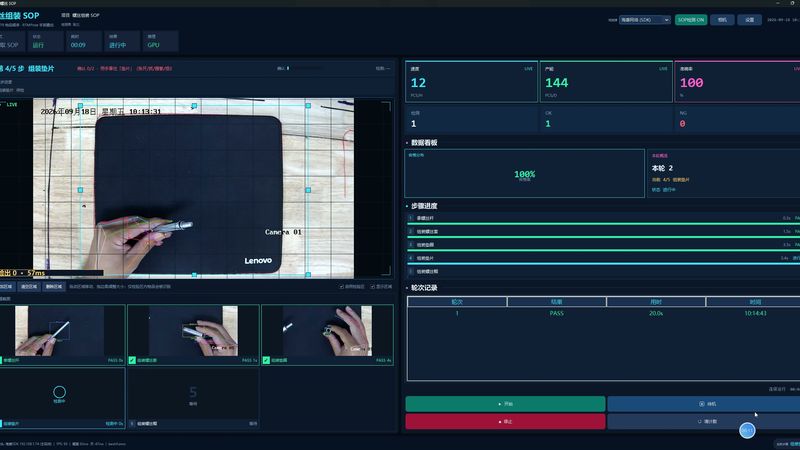
Task: Open the SDK camera source dropdown
Action: coord(644,20)
